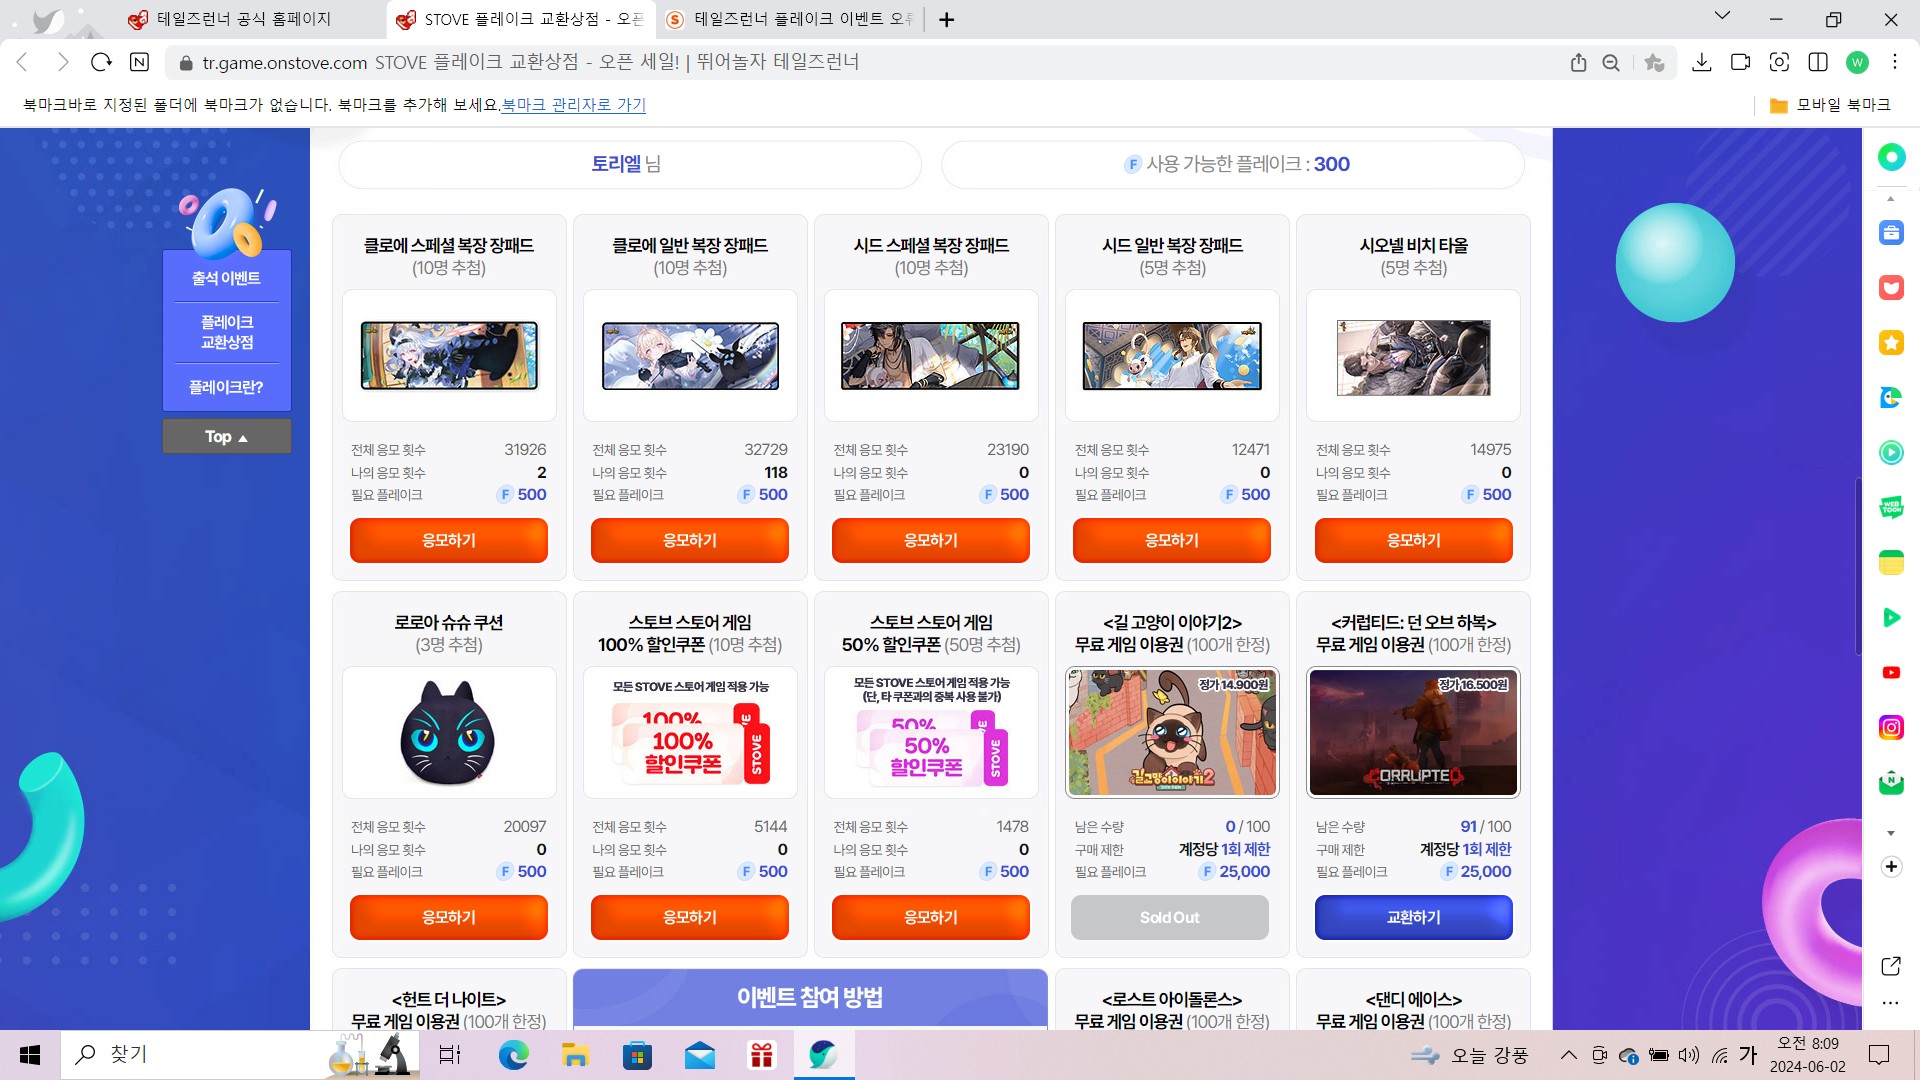Apply for 클로에 스페셜 복장 장패드
Screen dimensions: 1920x1080
[x=449, y=540]
